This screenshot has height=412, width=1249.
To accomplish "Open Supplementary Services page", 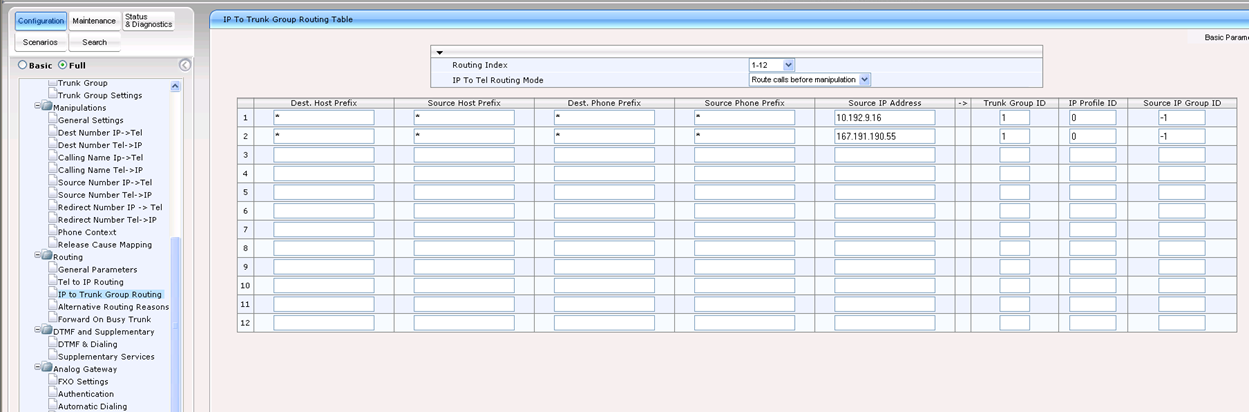I will coord(106,356).
